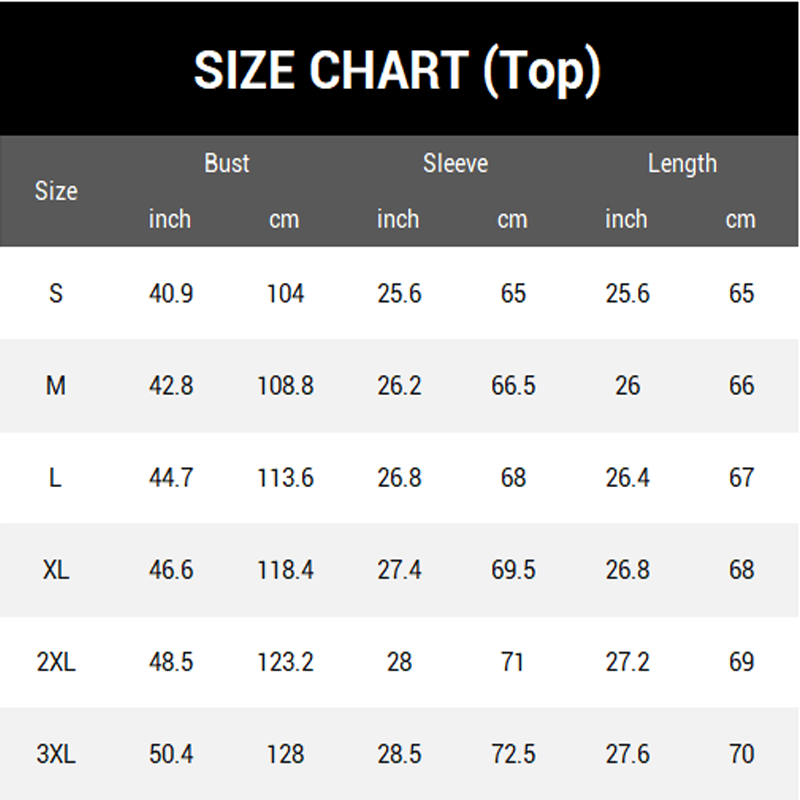800x800 pixels.
Task: Select size M row label
Action: 56,385
